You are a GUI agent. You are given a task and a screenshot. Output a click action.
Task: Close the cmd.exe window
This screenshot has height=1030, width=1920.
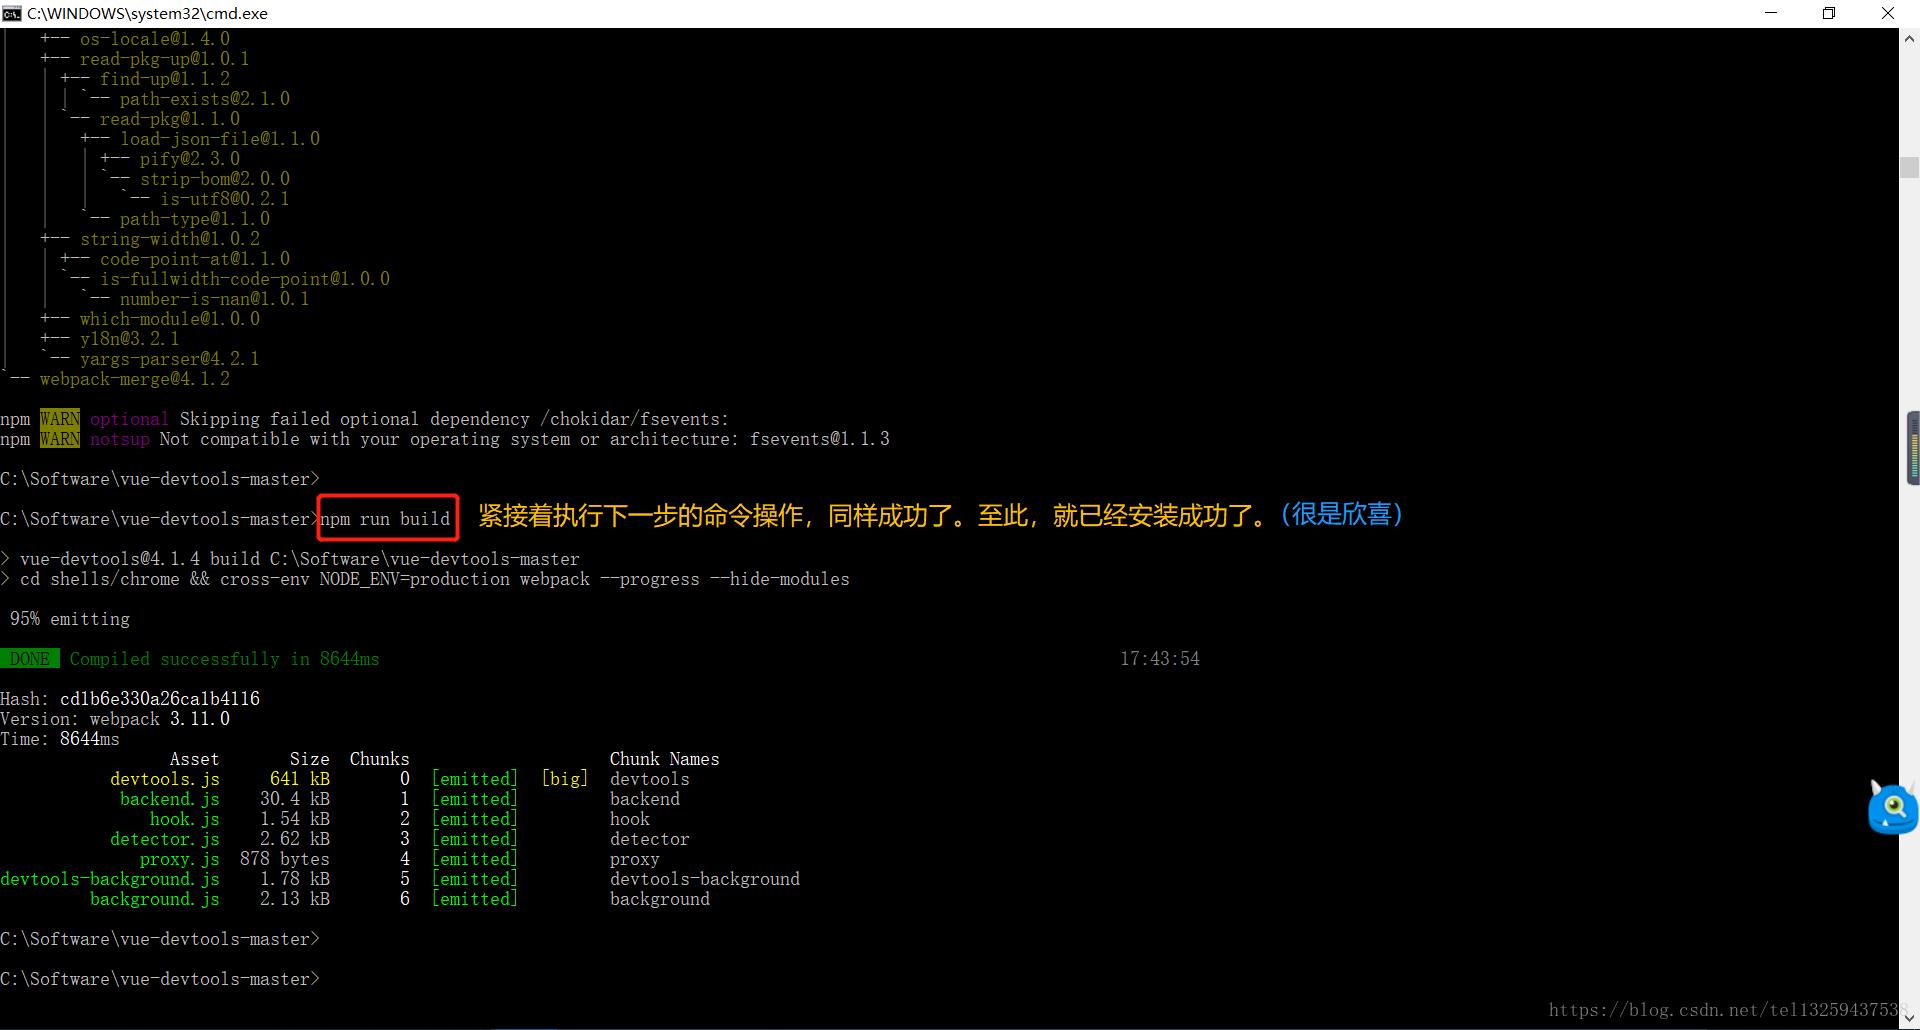(x=1888, y=13)
